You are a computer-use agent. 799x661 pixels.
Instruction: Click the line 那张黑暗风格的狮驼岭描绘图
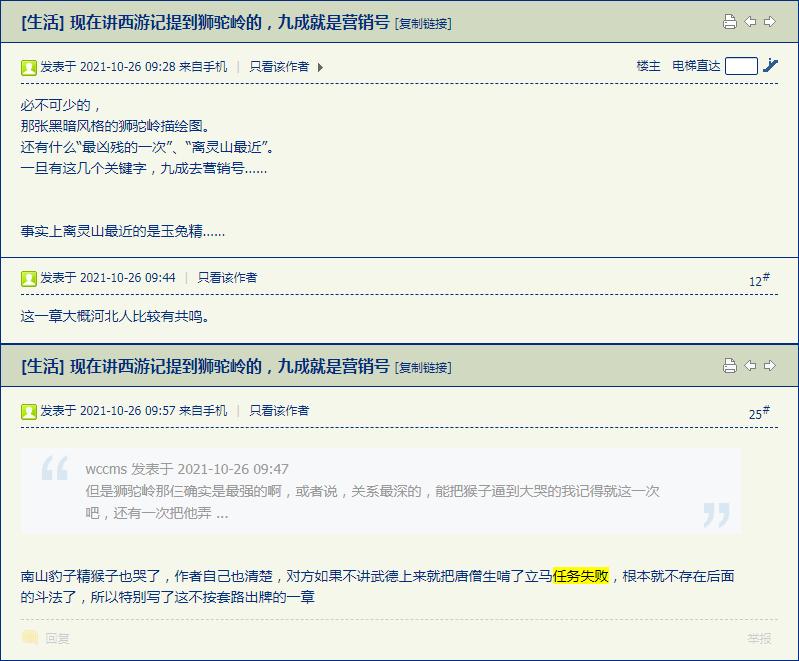pos(115,126)
